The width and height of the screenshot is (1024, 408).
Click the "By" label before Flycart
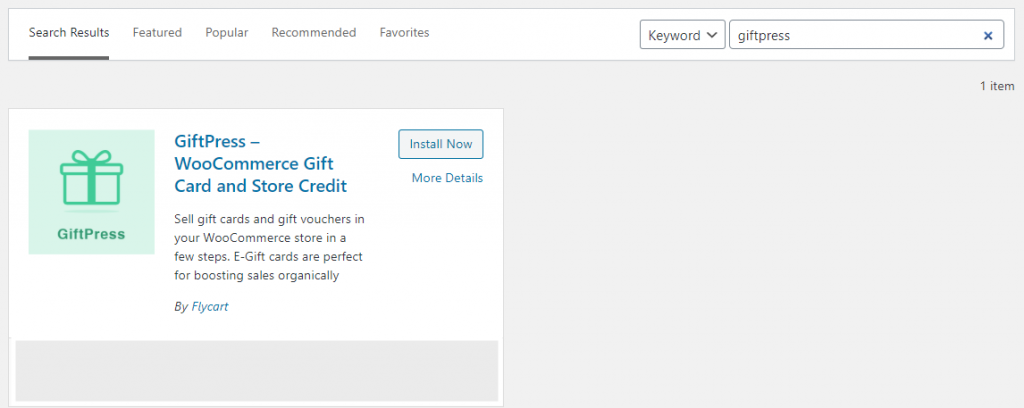click(181, 306)
